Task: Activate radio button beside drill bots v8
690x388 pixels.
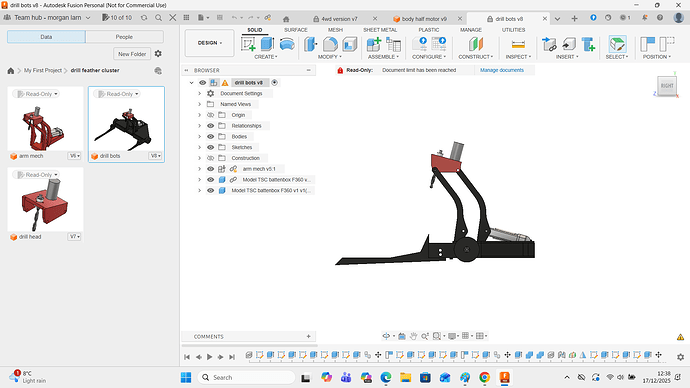Action: point(275,83)
